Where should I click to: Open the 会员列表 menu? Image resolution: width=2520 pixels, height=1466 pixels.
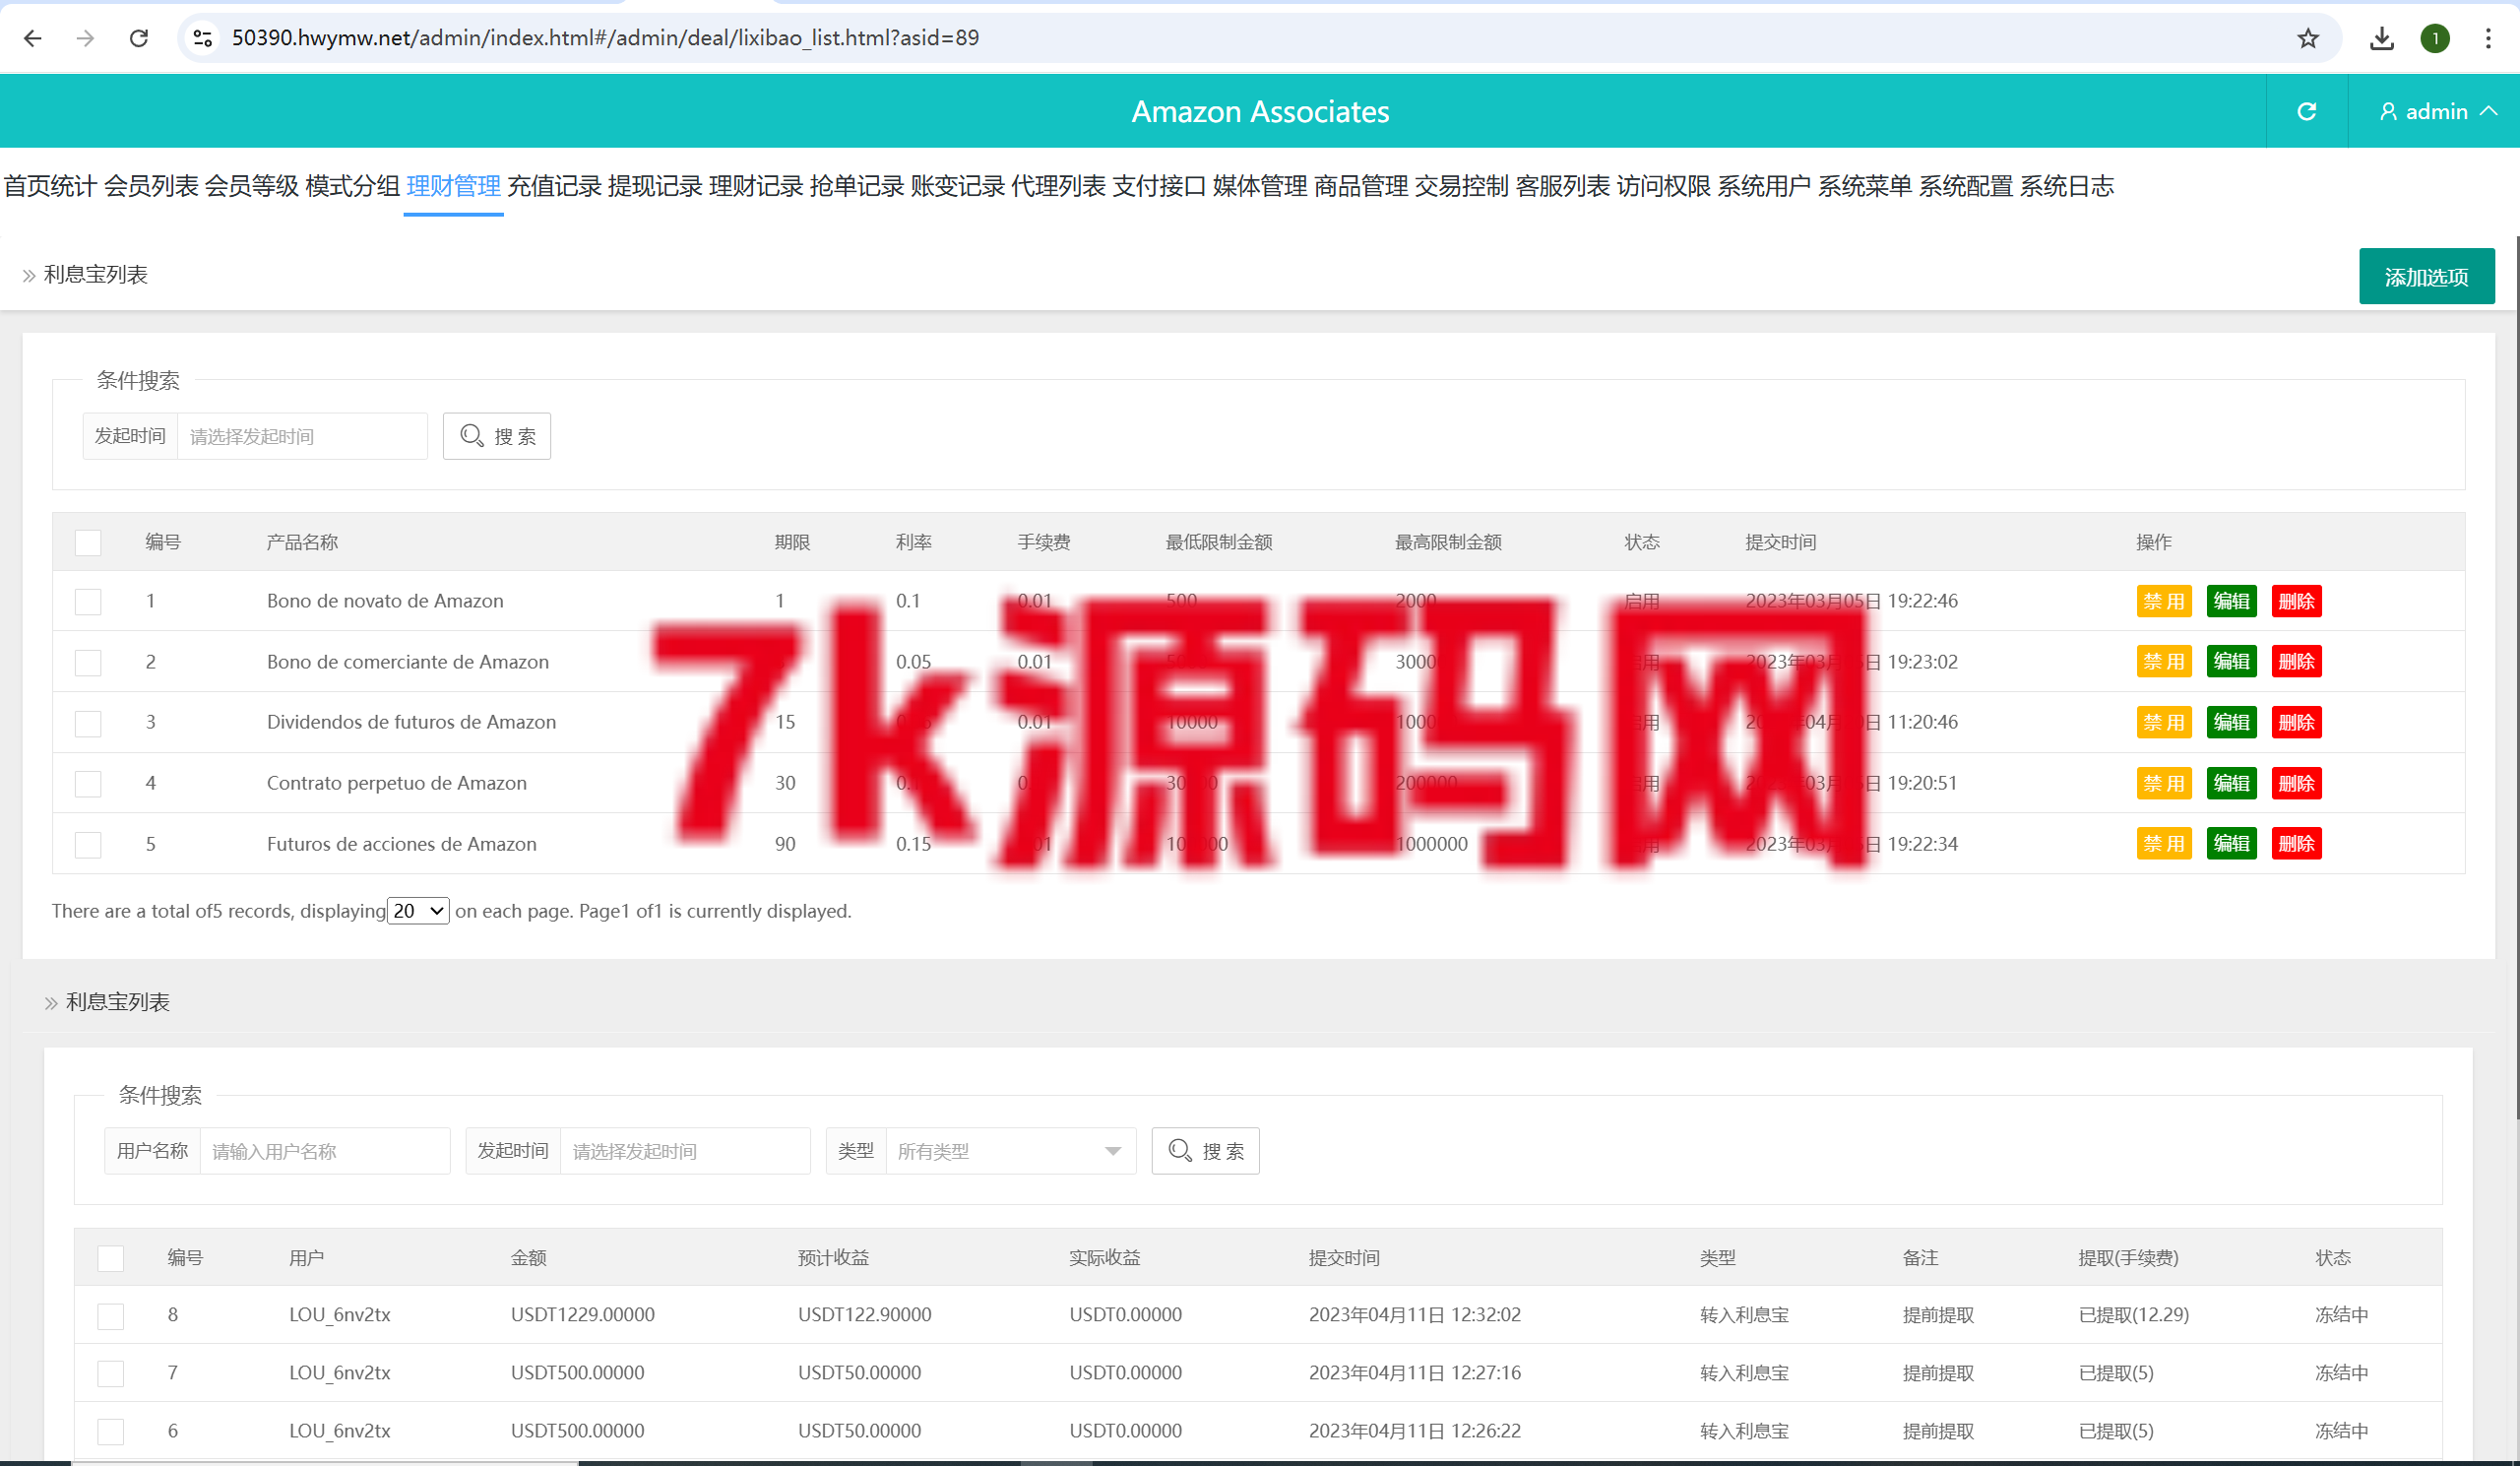coord(151,186)
